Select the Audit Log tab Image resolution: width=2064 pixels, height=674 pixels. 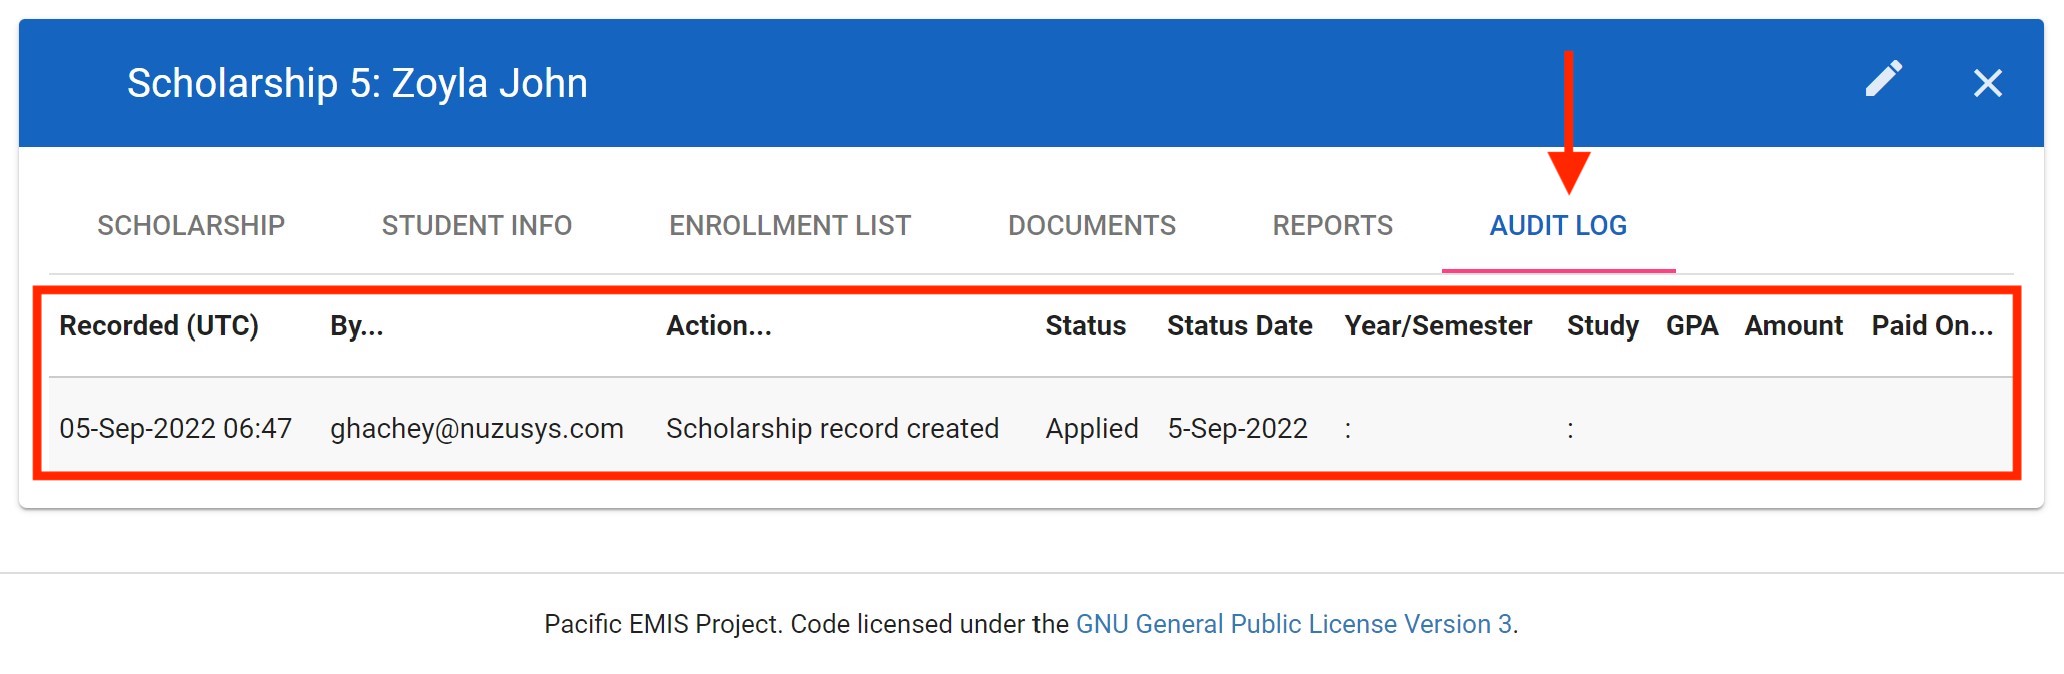click(x=1558, y=226)
